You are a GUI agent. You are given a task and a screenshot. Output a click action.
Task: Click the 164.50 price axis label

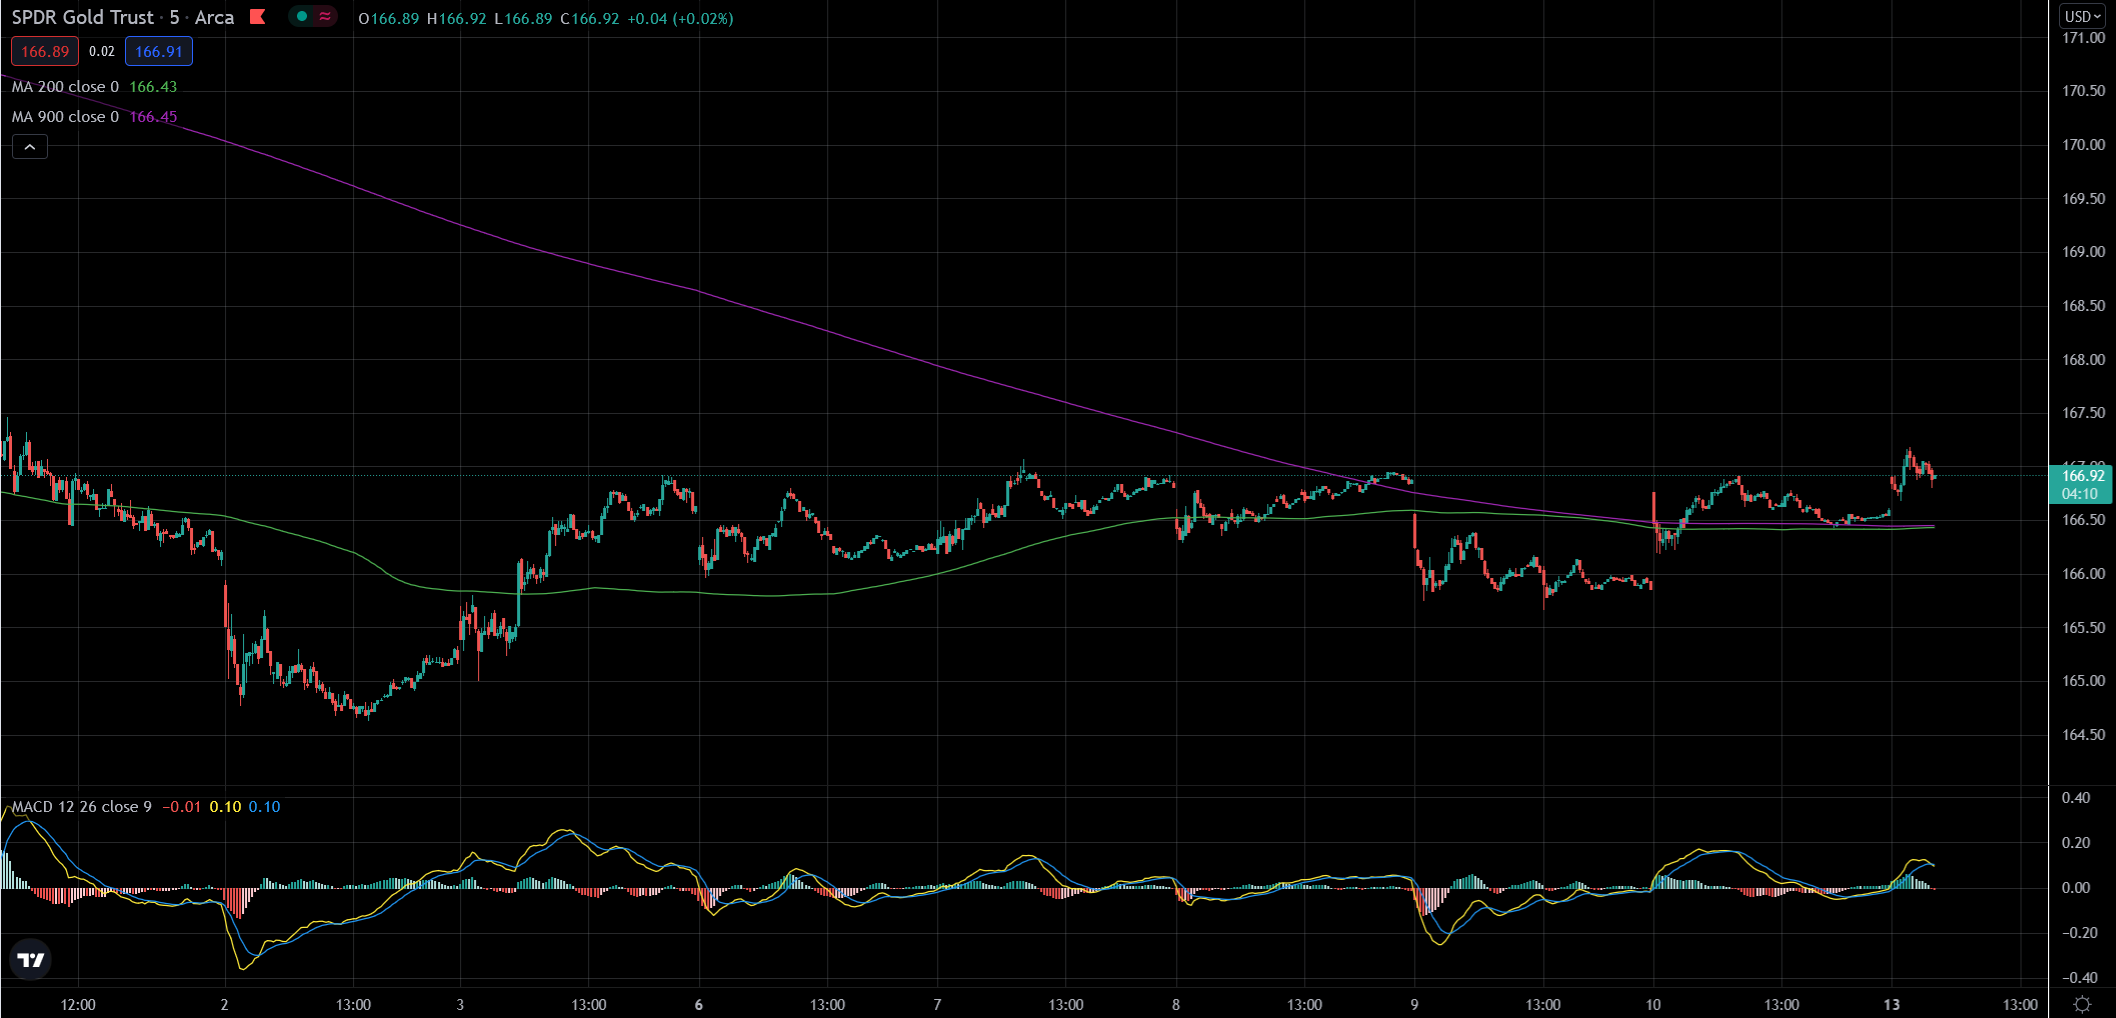tap(2083, 735)
